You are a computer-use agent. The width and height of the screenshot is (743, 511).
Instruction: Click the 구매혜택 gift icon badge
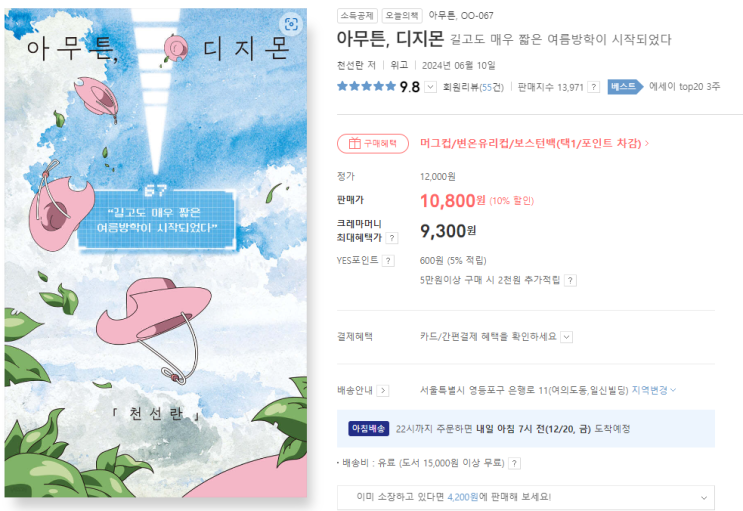click(373, 144)
